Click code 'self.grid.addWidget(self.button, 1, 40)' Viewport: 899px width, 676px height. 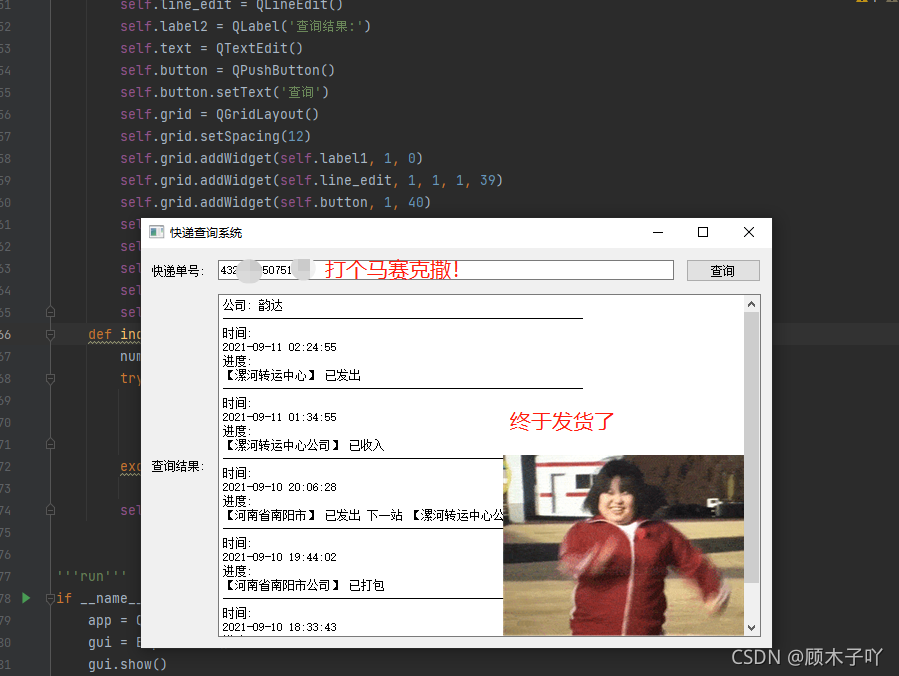(x=275, y=202)
